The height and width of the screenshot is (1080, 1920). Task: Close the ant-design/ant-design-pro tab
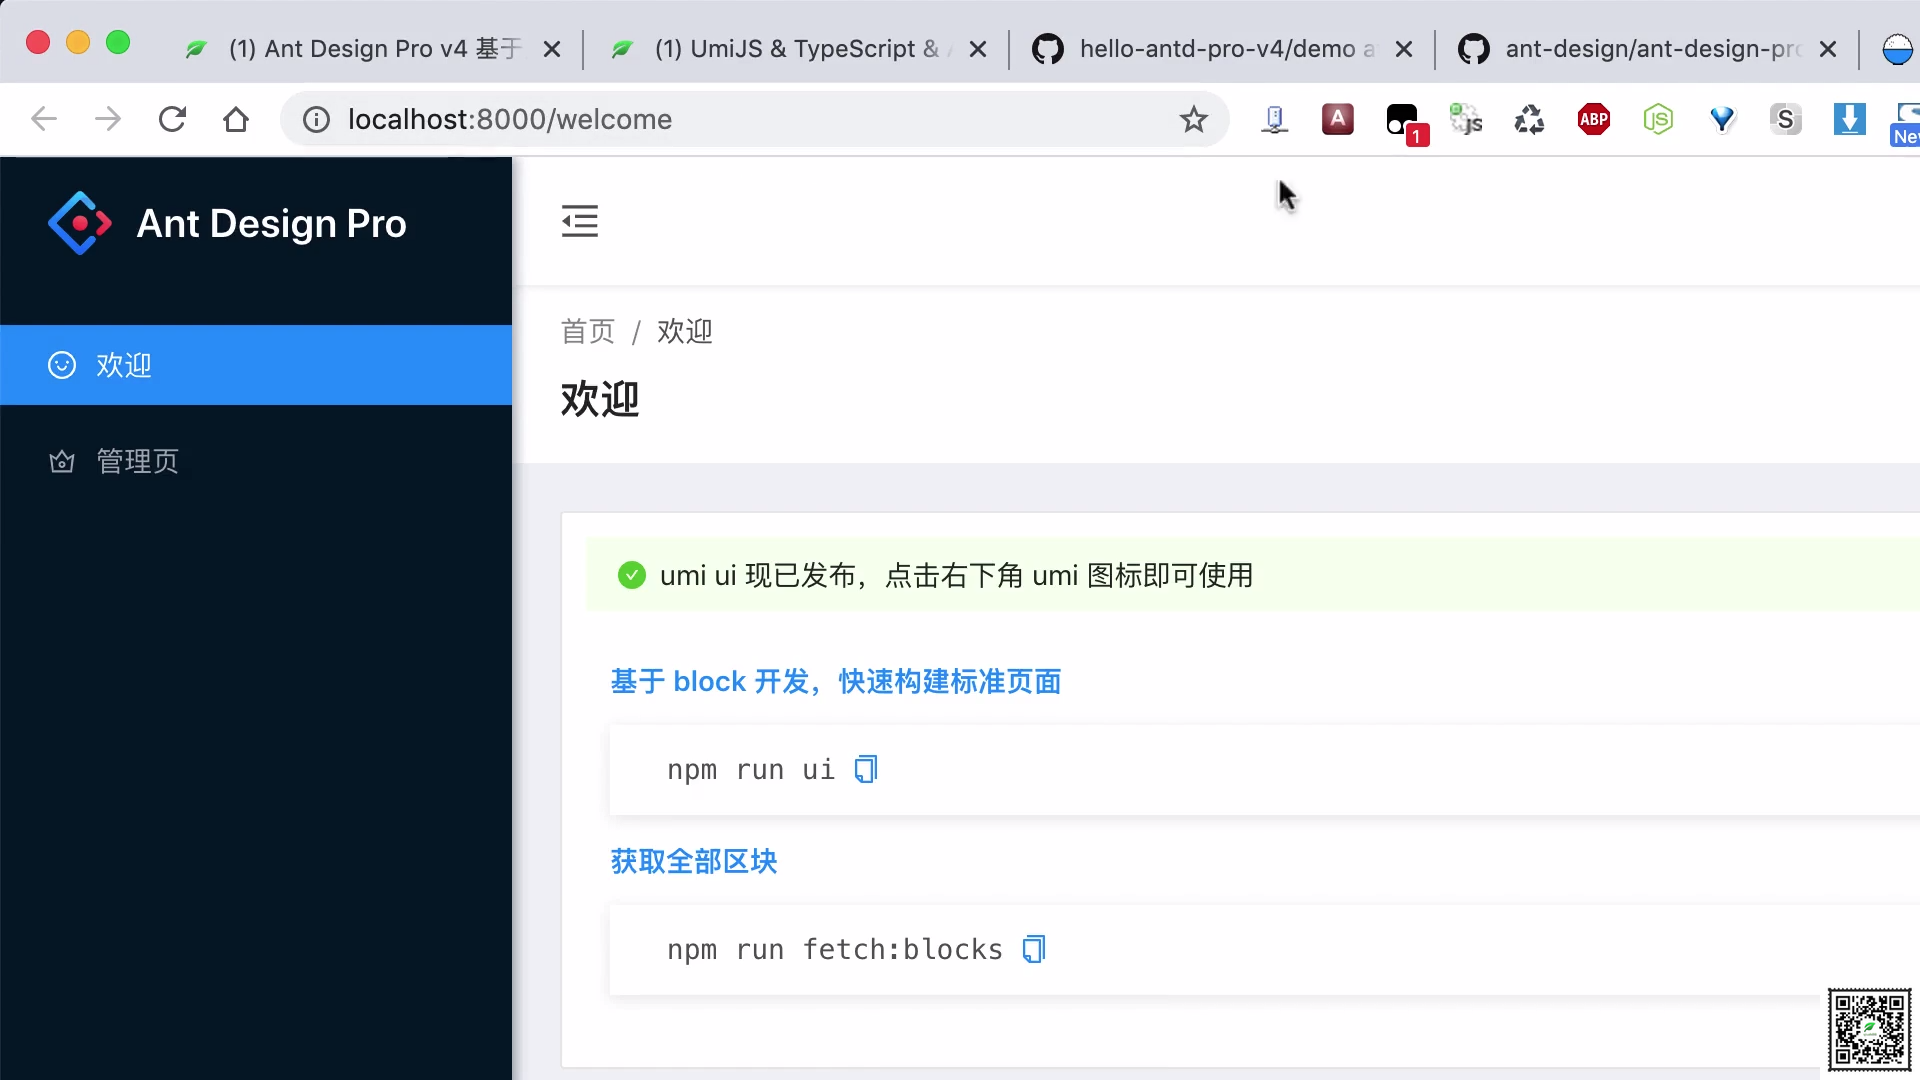point(1828,49)
